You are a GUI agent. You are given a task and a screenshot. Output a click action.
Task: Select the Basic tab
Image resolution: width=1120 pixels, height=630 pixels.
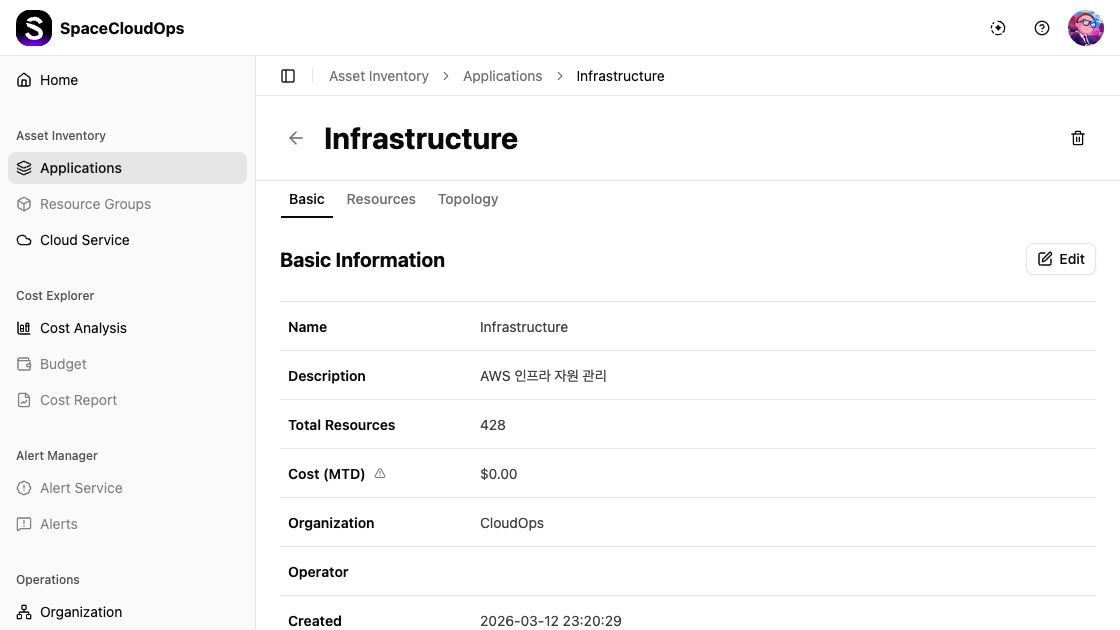(x=306, y=199)
